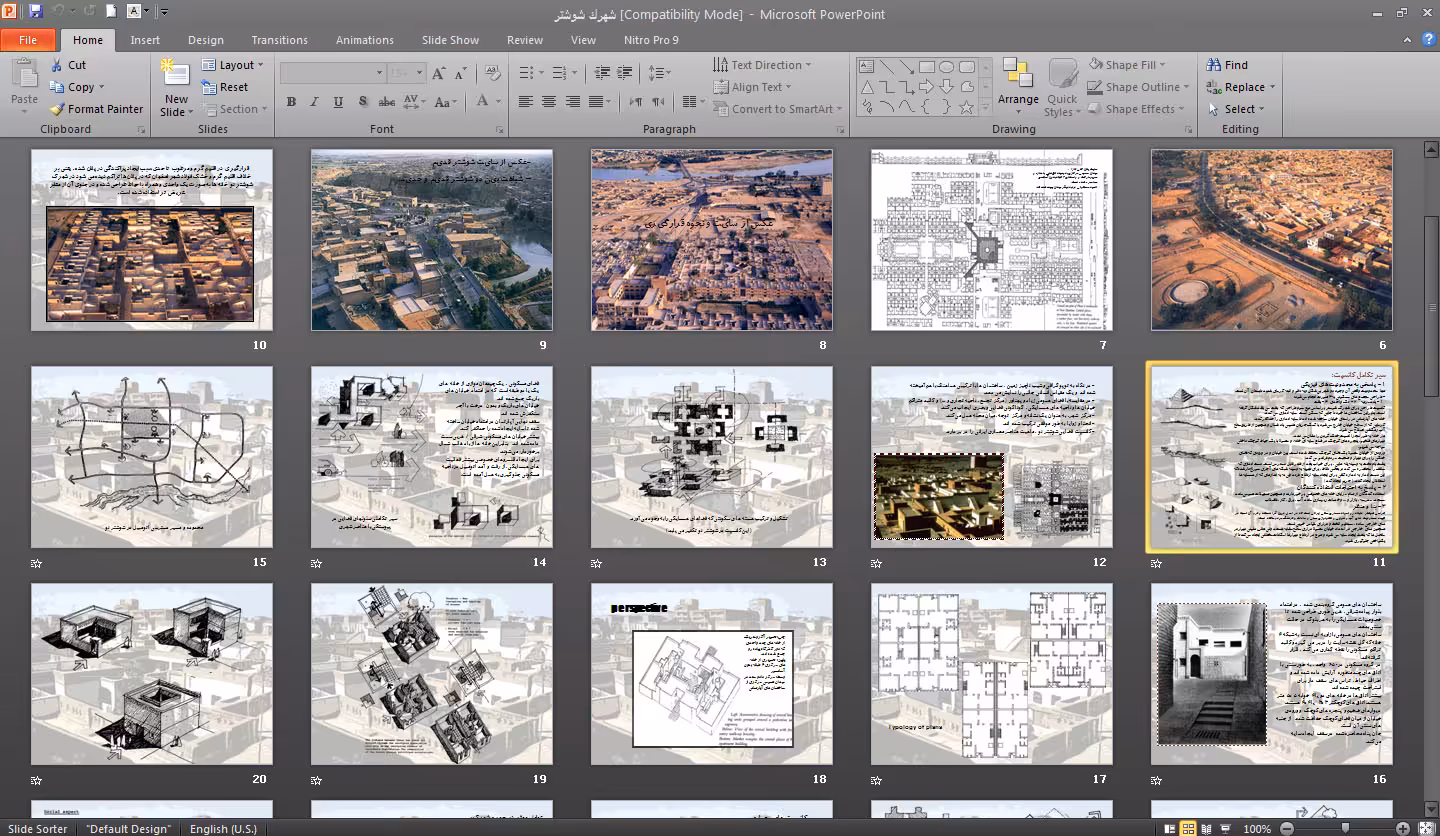Open the Shape Outline dropdown
The width and height of the screenshot is (1440, 836).
[1139, 87]
